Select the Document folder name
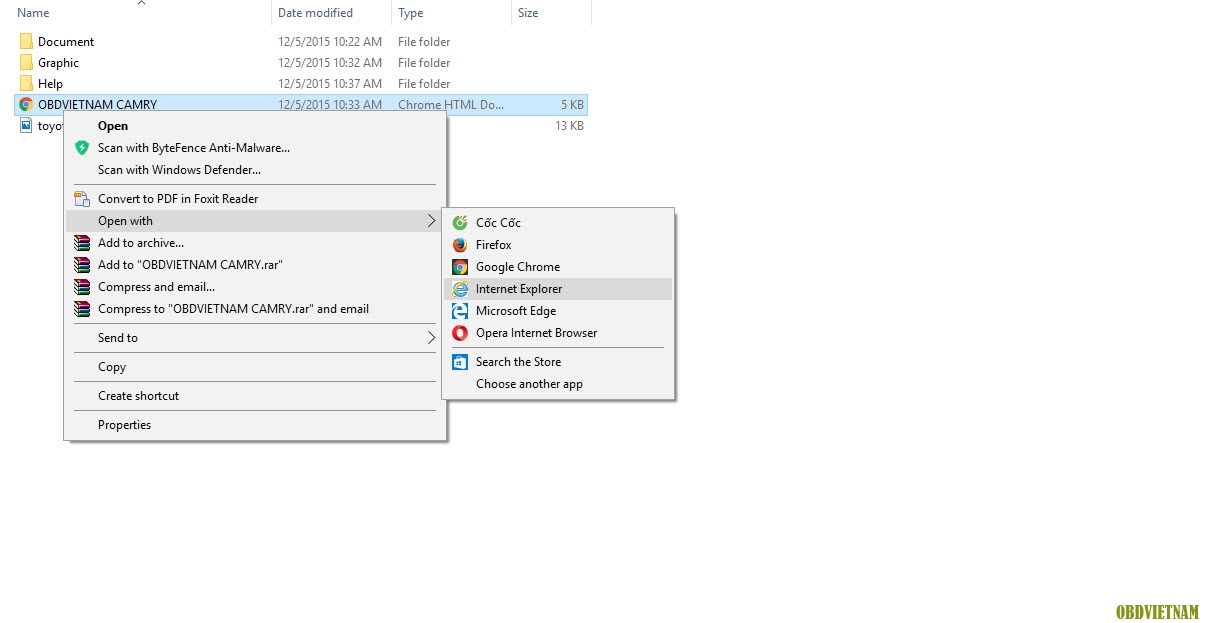The height and width of the screenshot is (623, 1206). click(x=66, y=41)
